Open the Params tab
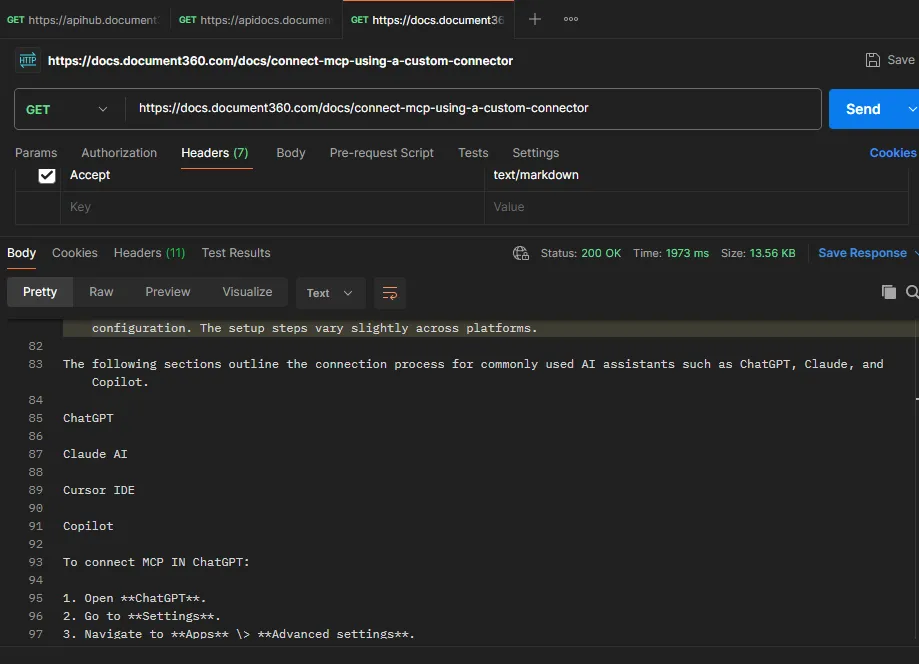 click(36, 153)
